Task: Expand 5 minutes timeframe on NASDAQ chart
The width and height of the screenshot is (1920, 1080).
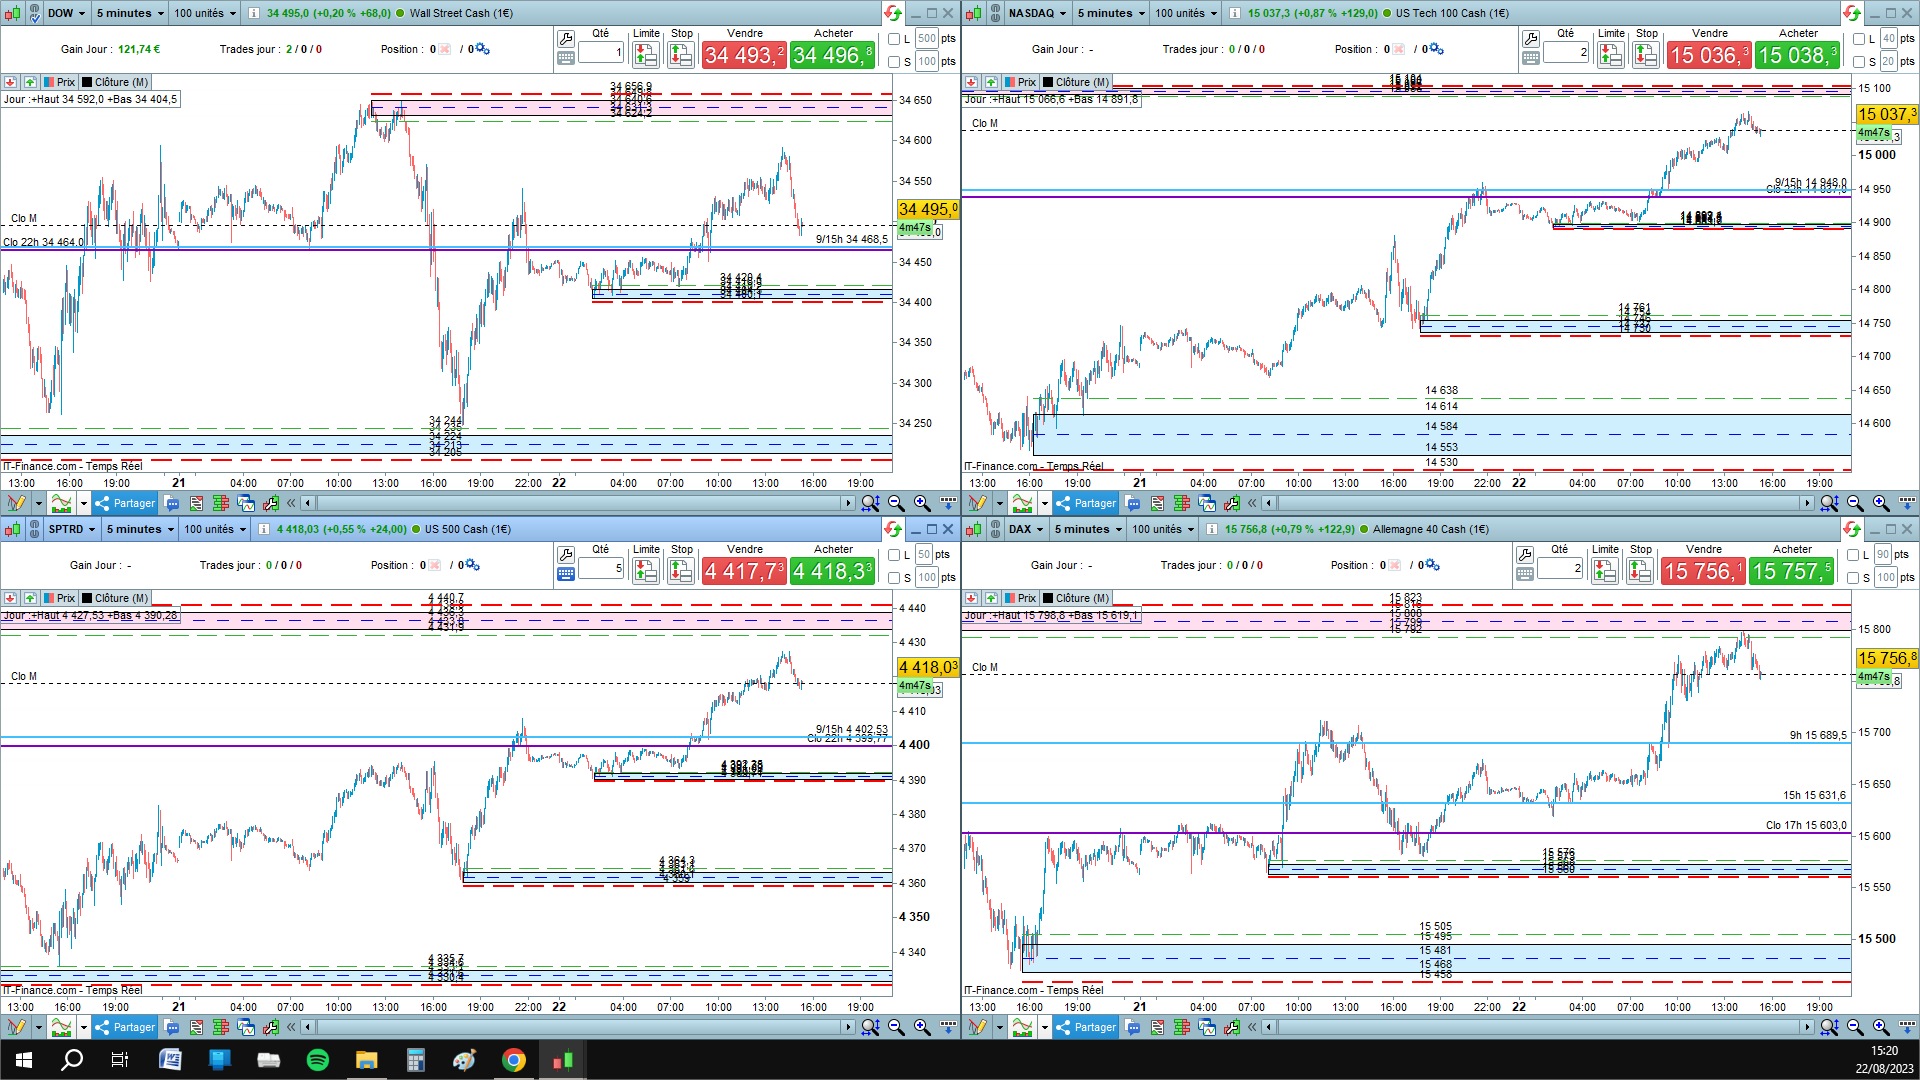Action: pos(1110,13)
